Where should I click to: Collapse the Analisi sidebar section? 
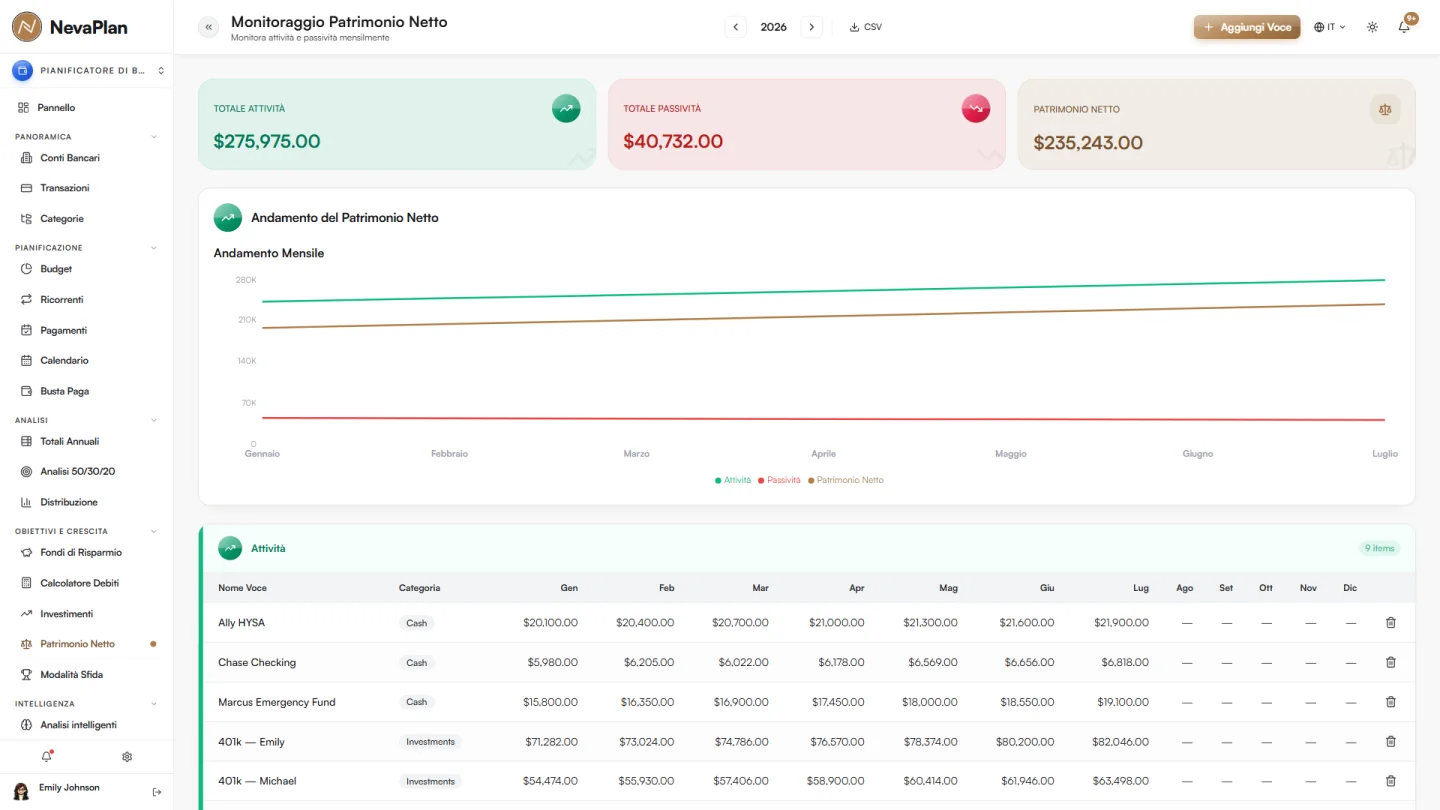153,420
